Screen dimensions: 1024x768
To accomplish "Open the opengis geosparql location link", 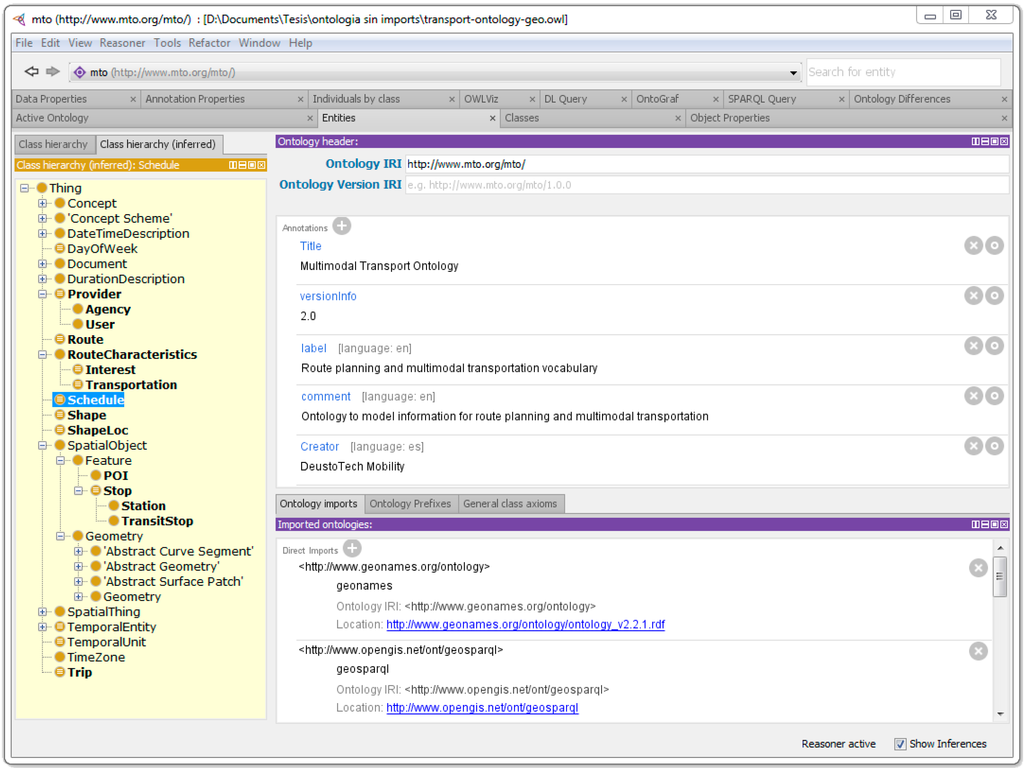I will [x=482, y=707].
